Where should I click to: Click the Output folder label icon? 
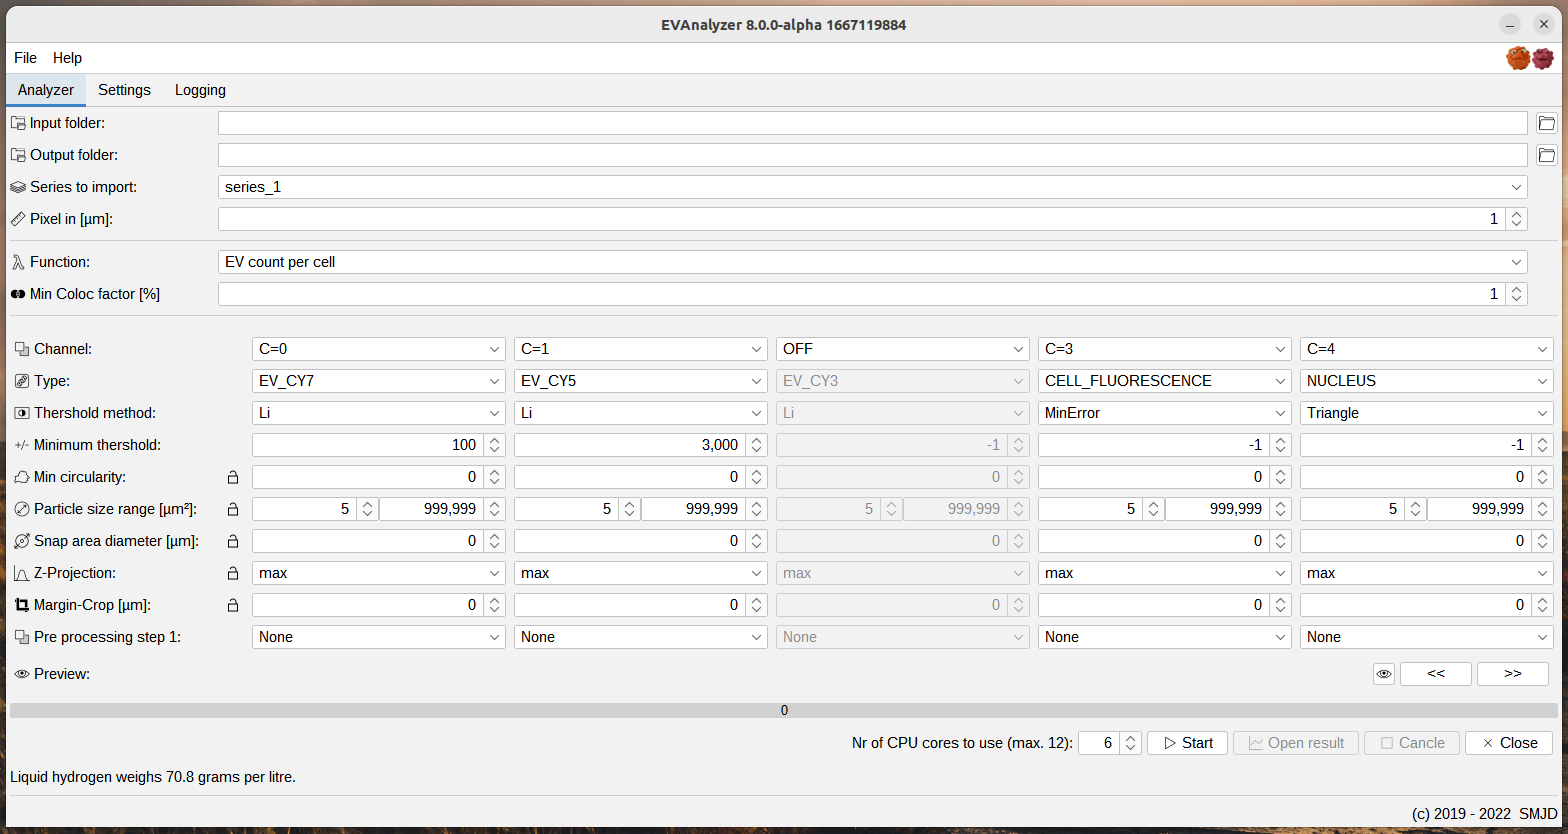tap(18, 155)
